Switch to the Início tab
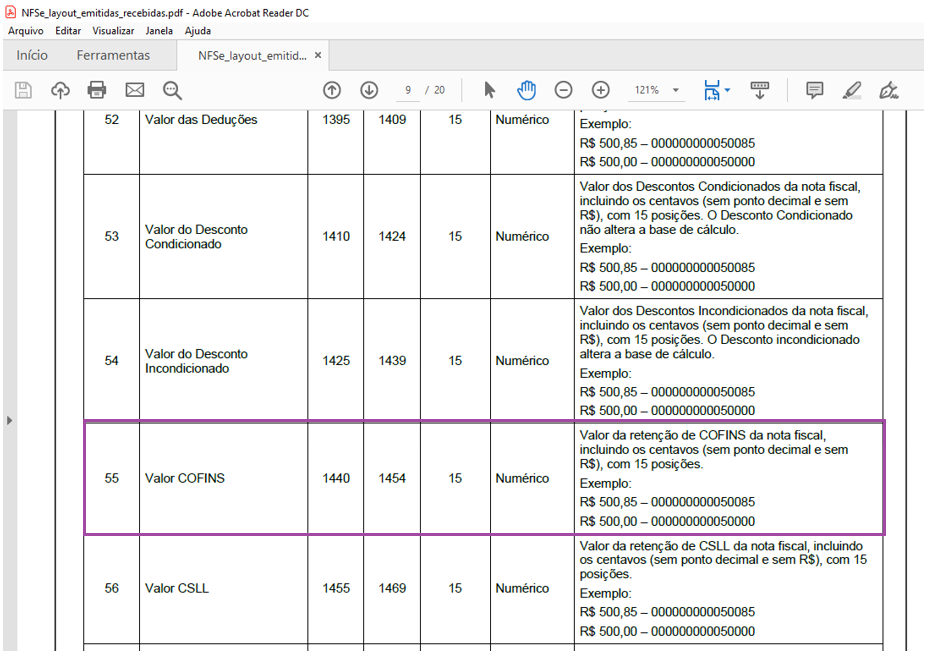Screen dimensions: 927x654 (32, 56)
